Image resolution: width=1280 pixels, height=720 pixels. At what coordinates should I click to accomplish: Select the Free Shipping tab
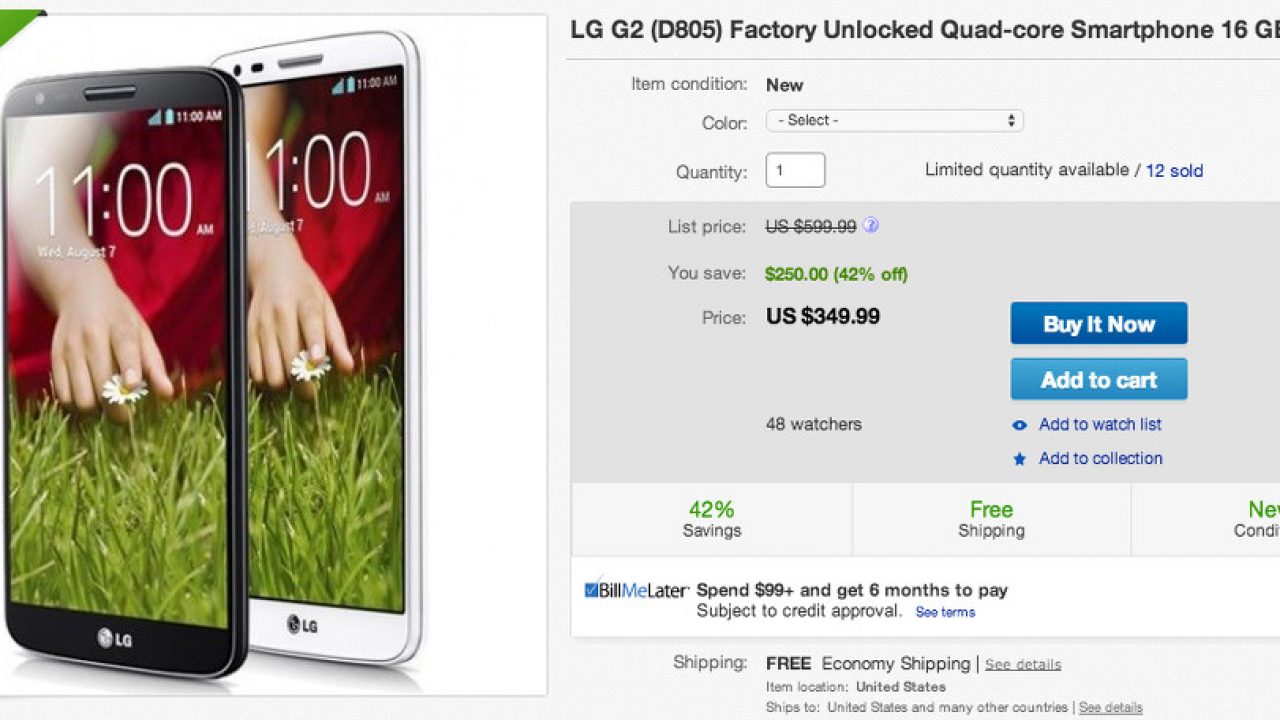tap(991, 519)
